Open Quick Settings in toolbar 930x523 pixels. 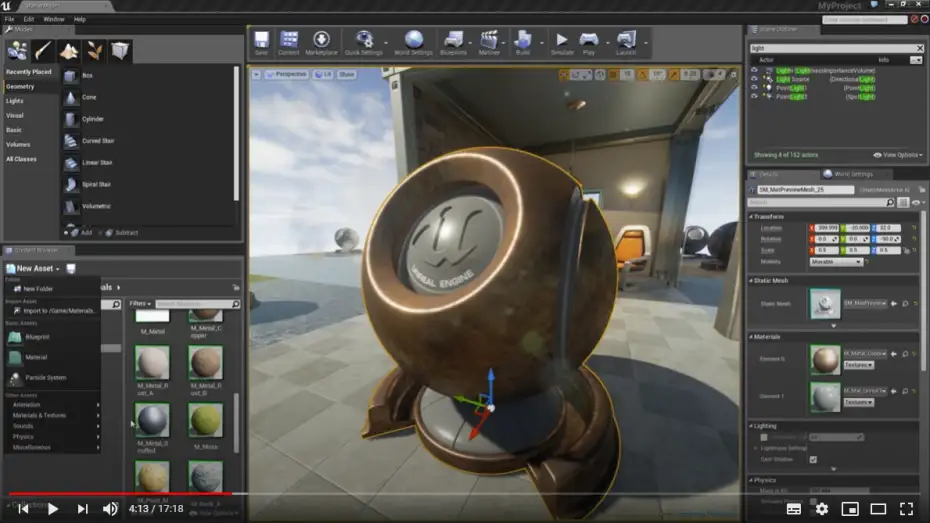[364, 43]
